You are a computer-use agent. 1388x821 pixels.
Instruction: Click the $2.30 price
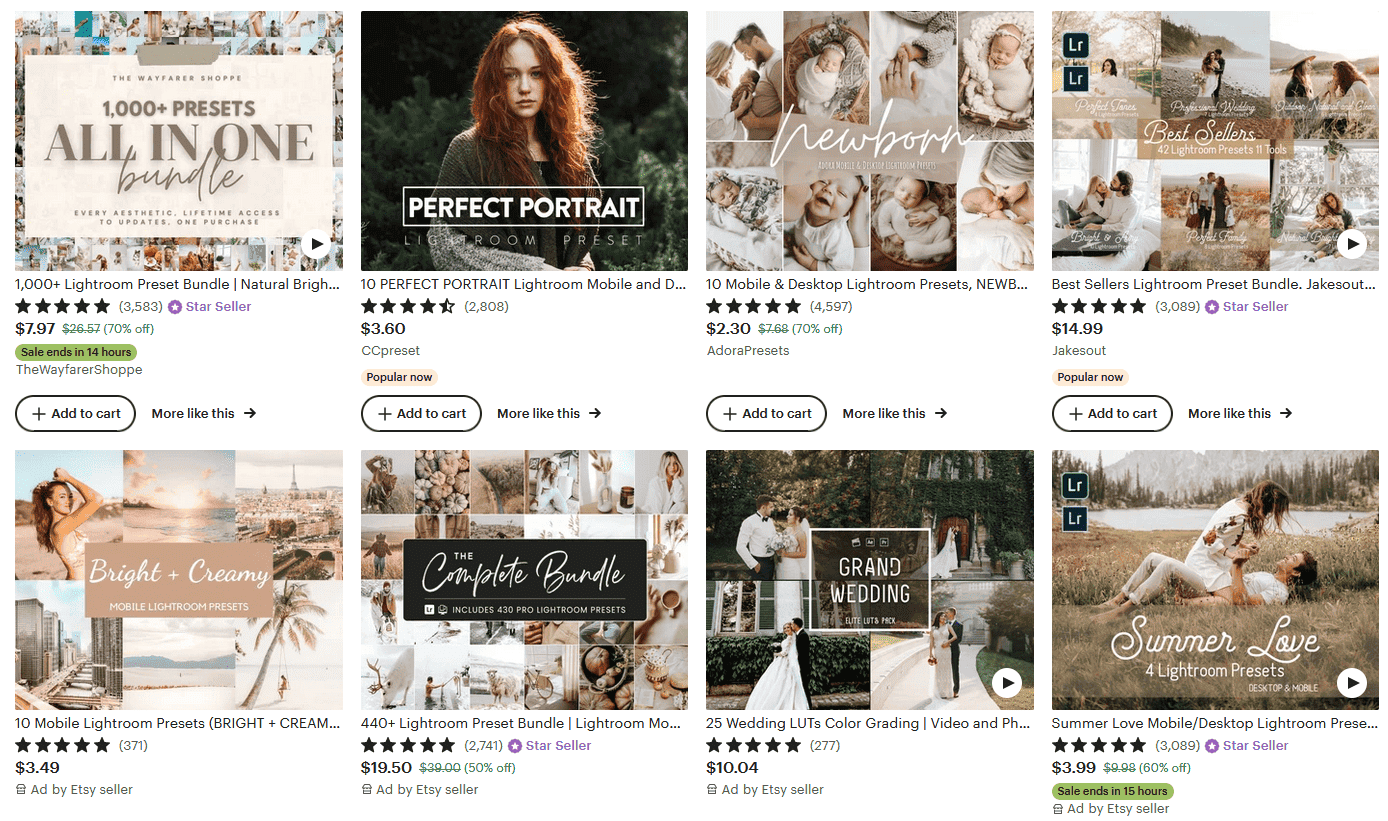coord(728,328)
